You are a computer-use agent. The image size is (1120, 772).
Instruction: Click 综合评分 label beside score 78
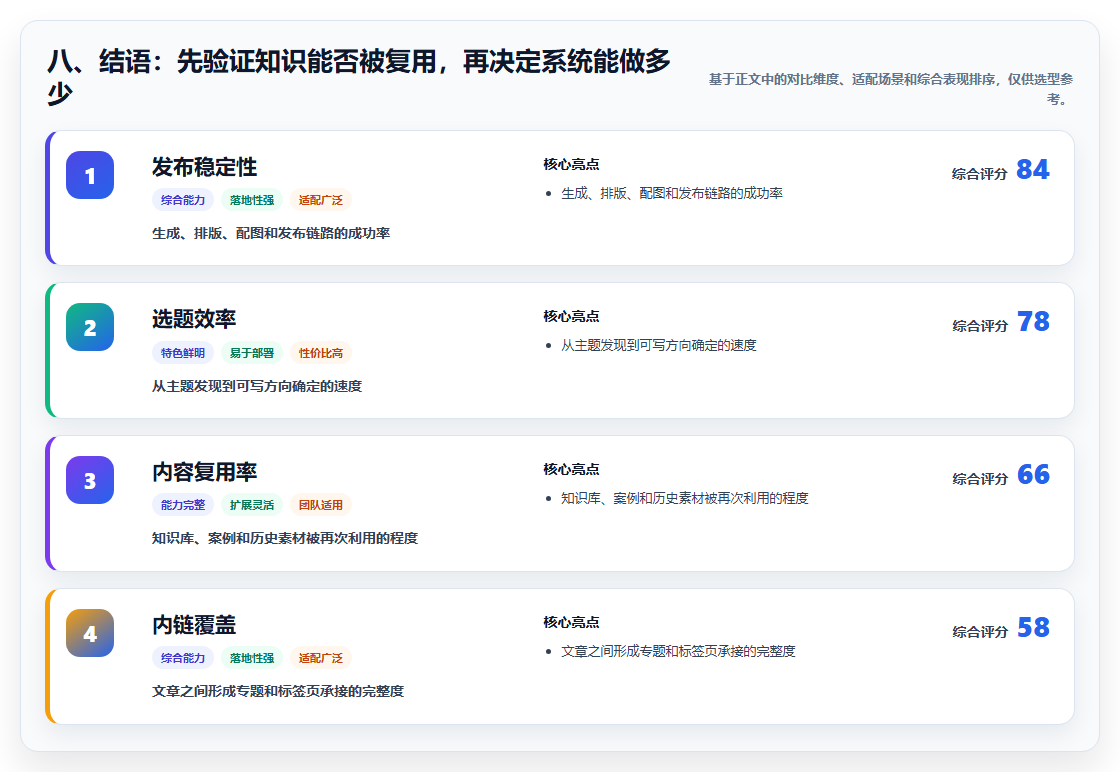979,326
